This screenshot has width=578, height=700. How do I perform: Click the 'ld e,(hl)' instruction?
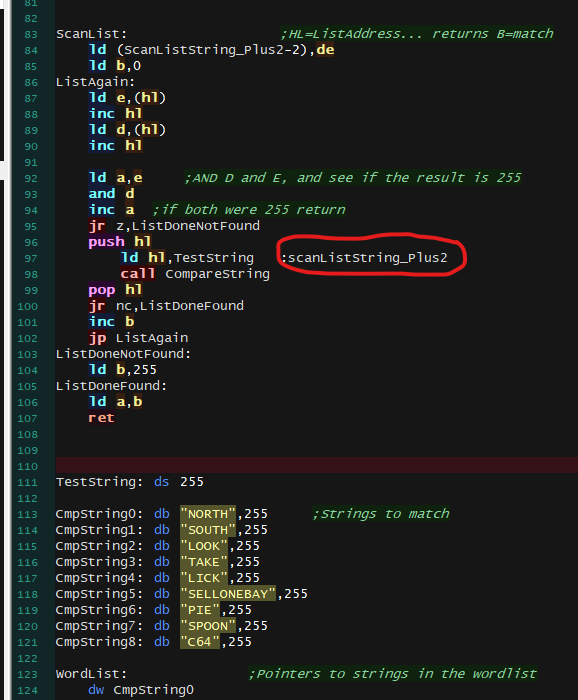coord(127,98)
